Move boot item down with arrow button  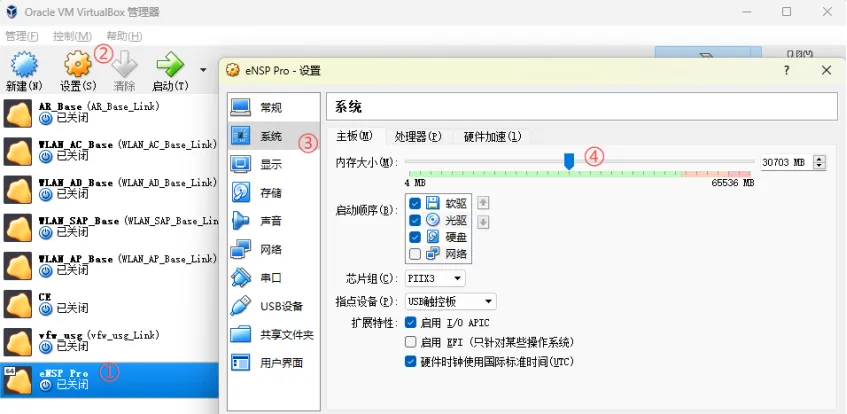(483, 222)
